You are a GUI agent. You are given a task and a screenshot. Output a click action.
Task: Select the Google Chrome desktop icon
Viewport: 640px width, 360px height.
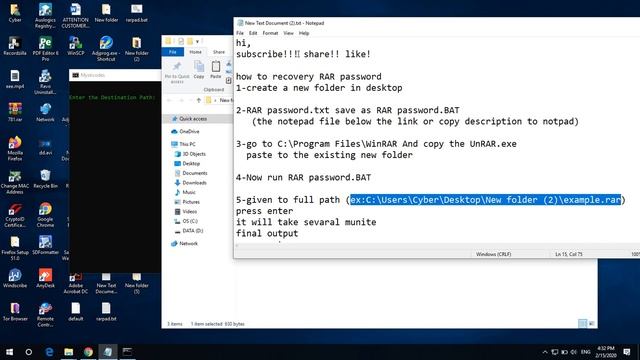click(45, 215)
